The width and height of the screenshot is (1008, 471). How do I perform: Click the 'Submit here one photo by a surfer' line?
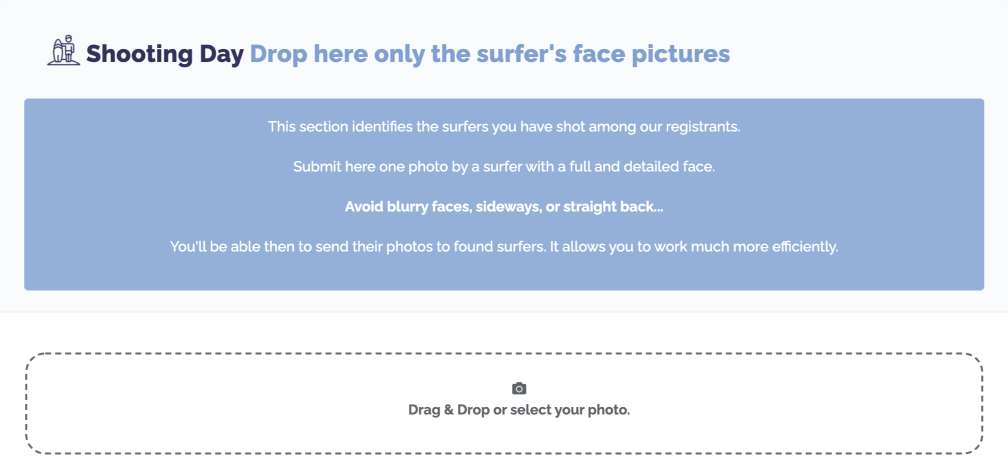[x=504, y=167]
